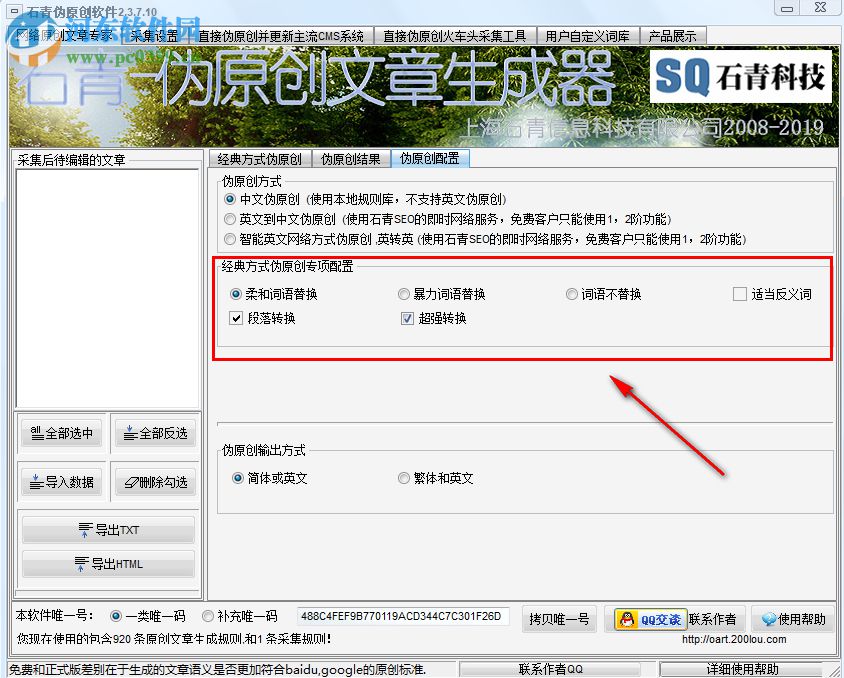Open 直接伪原创并更新主流CMS系统 tab
The width and height of the screenshot is (844, 678).
click(281, 36)
